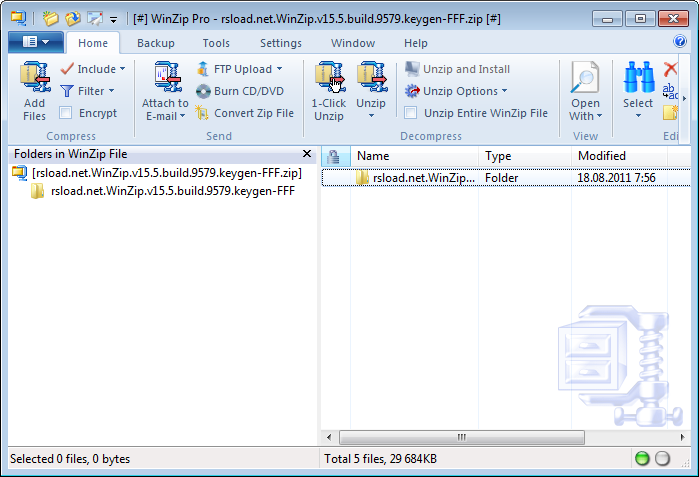The height and width of the screenshot is (477, 699).
Task: Click the ribbon scroll right arrow
Action: click(684, 98)
